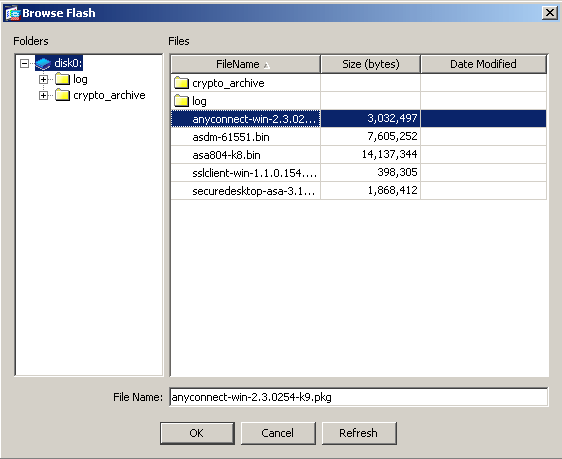Click the Browse Flash title bar app icon
Viewport: 562px width, 459px height.
[12, 13]
